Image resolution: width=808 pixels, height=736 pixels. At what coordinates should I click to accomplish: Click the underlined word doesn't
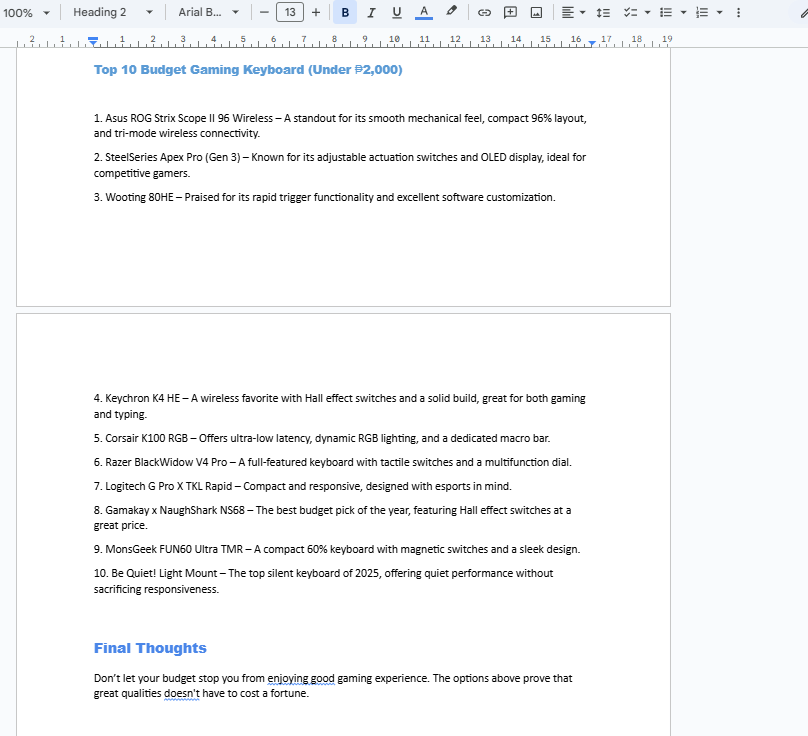pyautogui.click(x=181, y=693)
